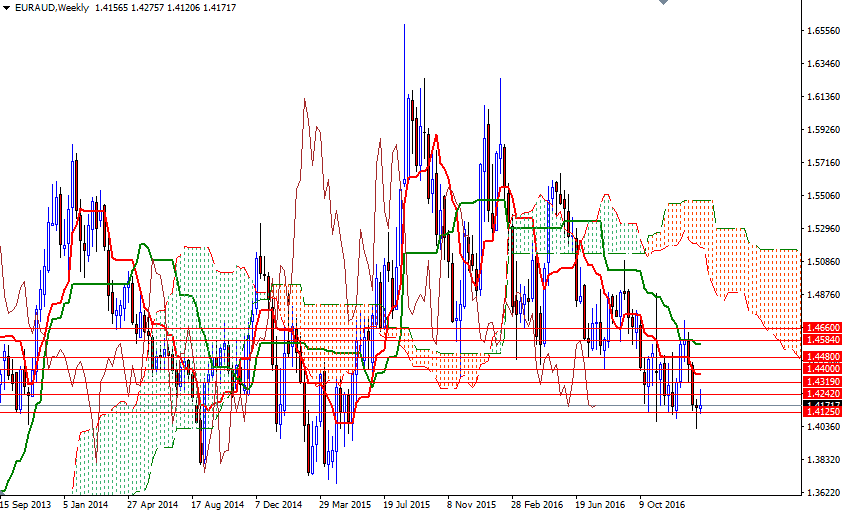Click the 8 Nov 2015 date label
The height and width of the screenshot is (512, 842).
point(471,504)
